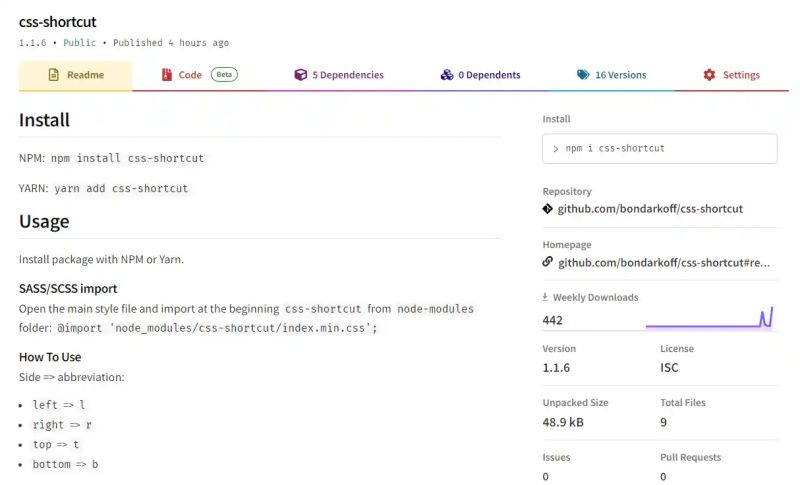Viewport: 800px width, 485px height.
Task: Click the unpacked size 48.9 kB
Action: (563, 422)
